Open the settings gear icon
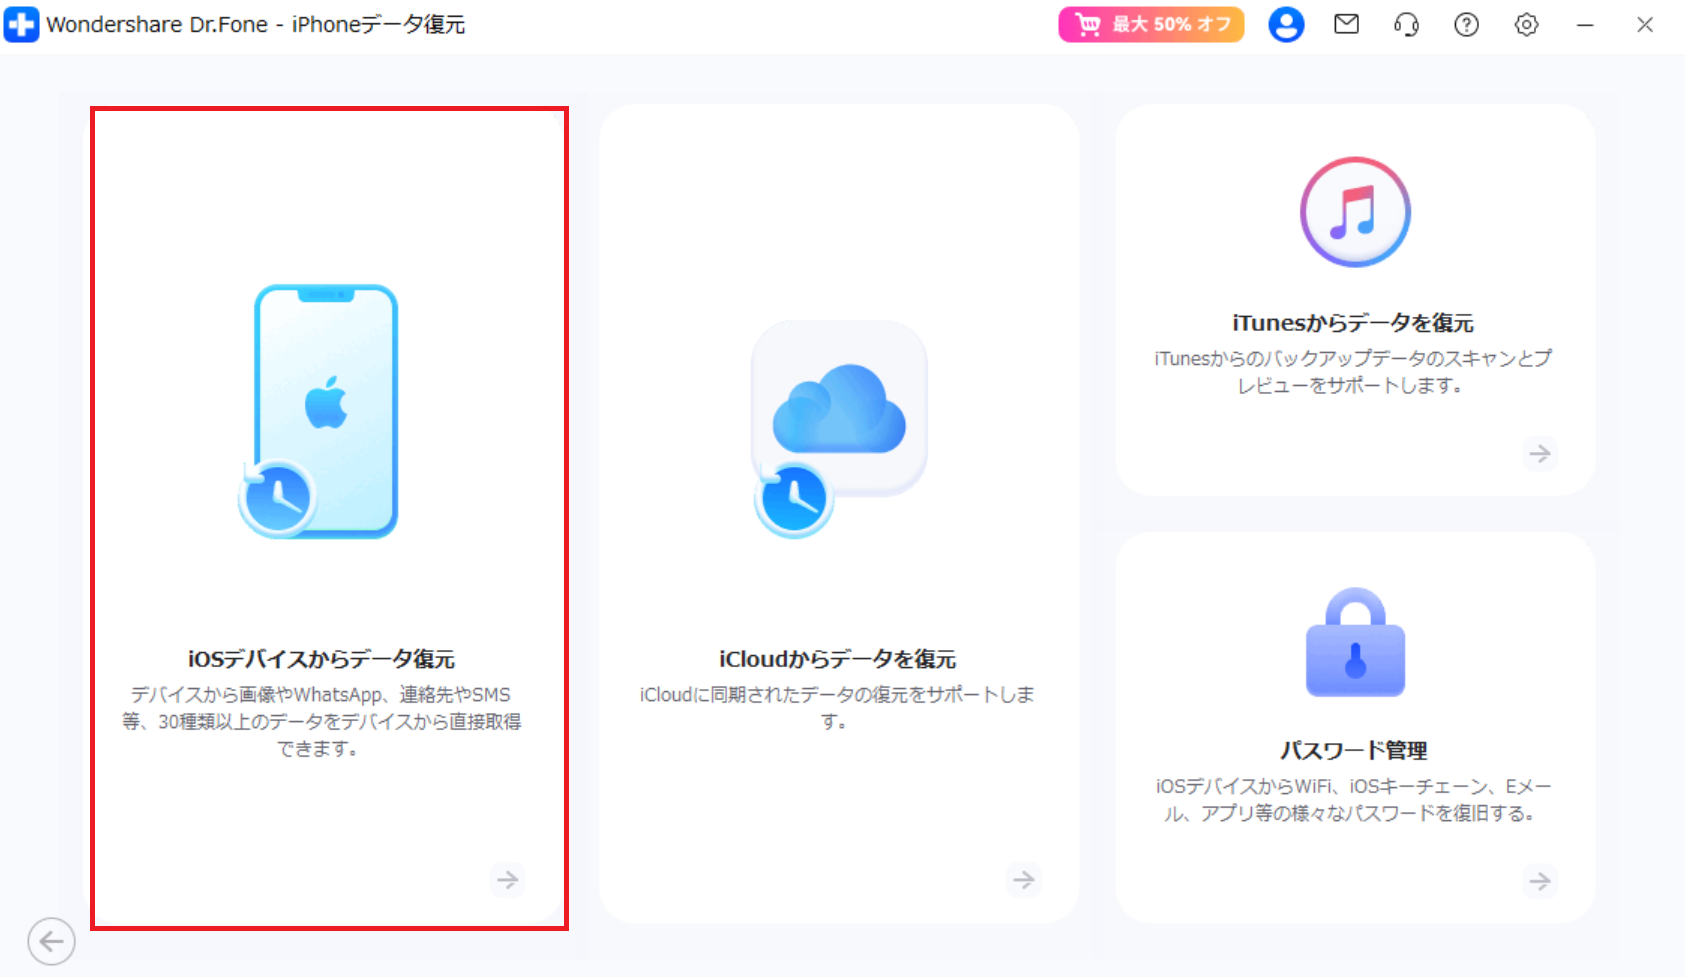 pyautogui.click(x=1526, y=24)
